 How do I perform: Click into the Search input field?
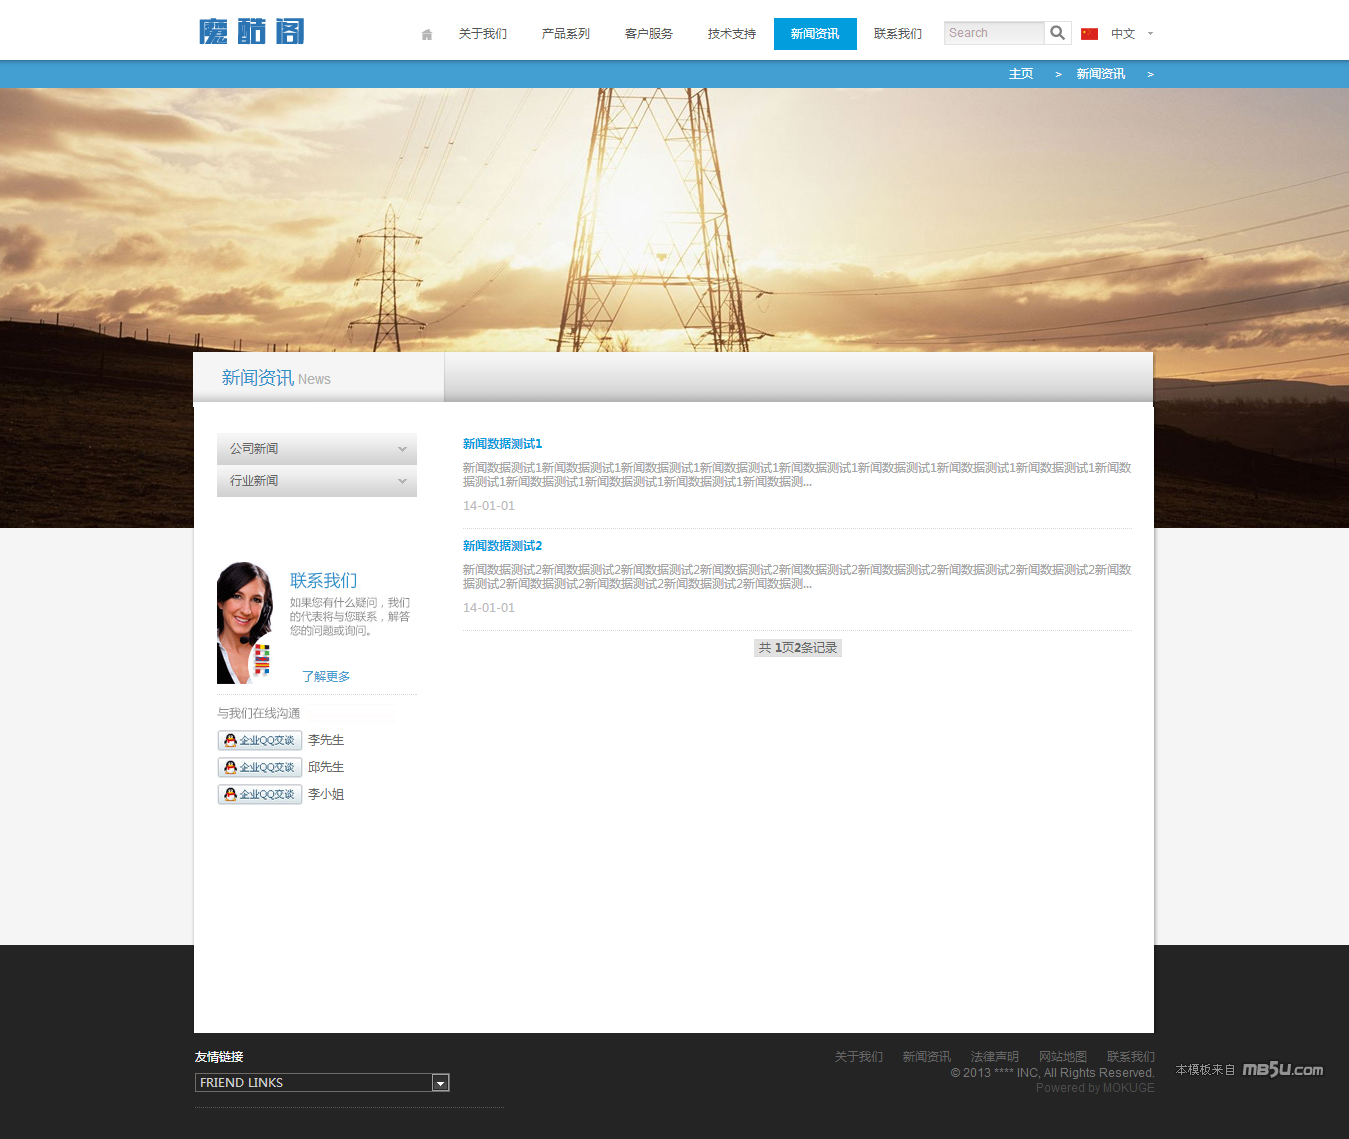pyautogui.click(x=993, y=33)
